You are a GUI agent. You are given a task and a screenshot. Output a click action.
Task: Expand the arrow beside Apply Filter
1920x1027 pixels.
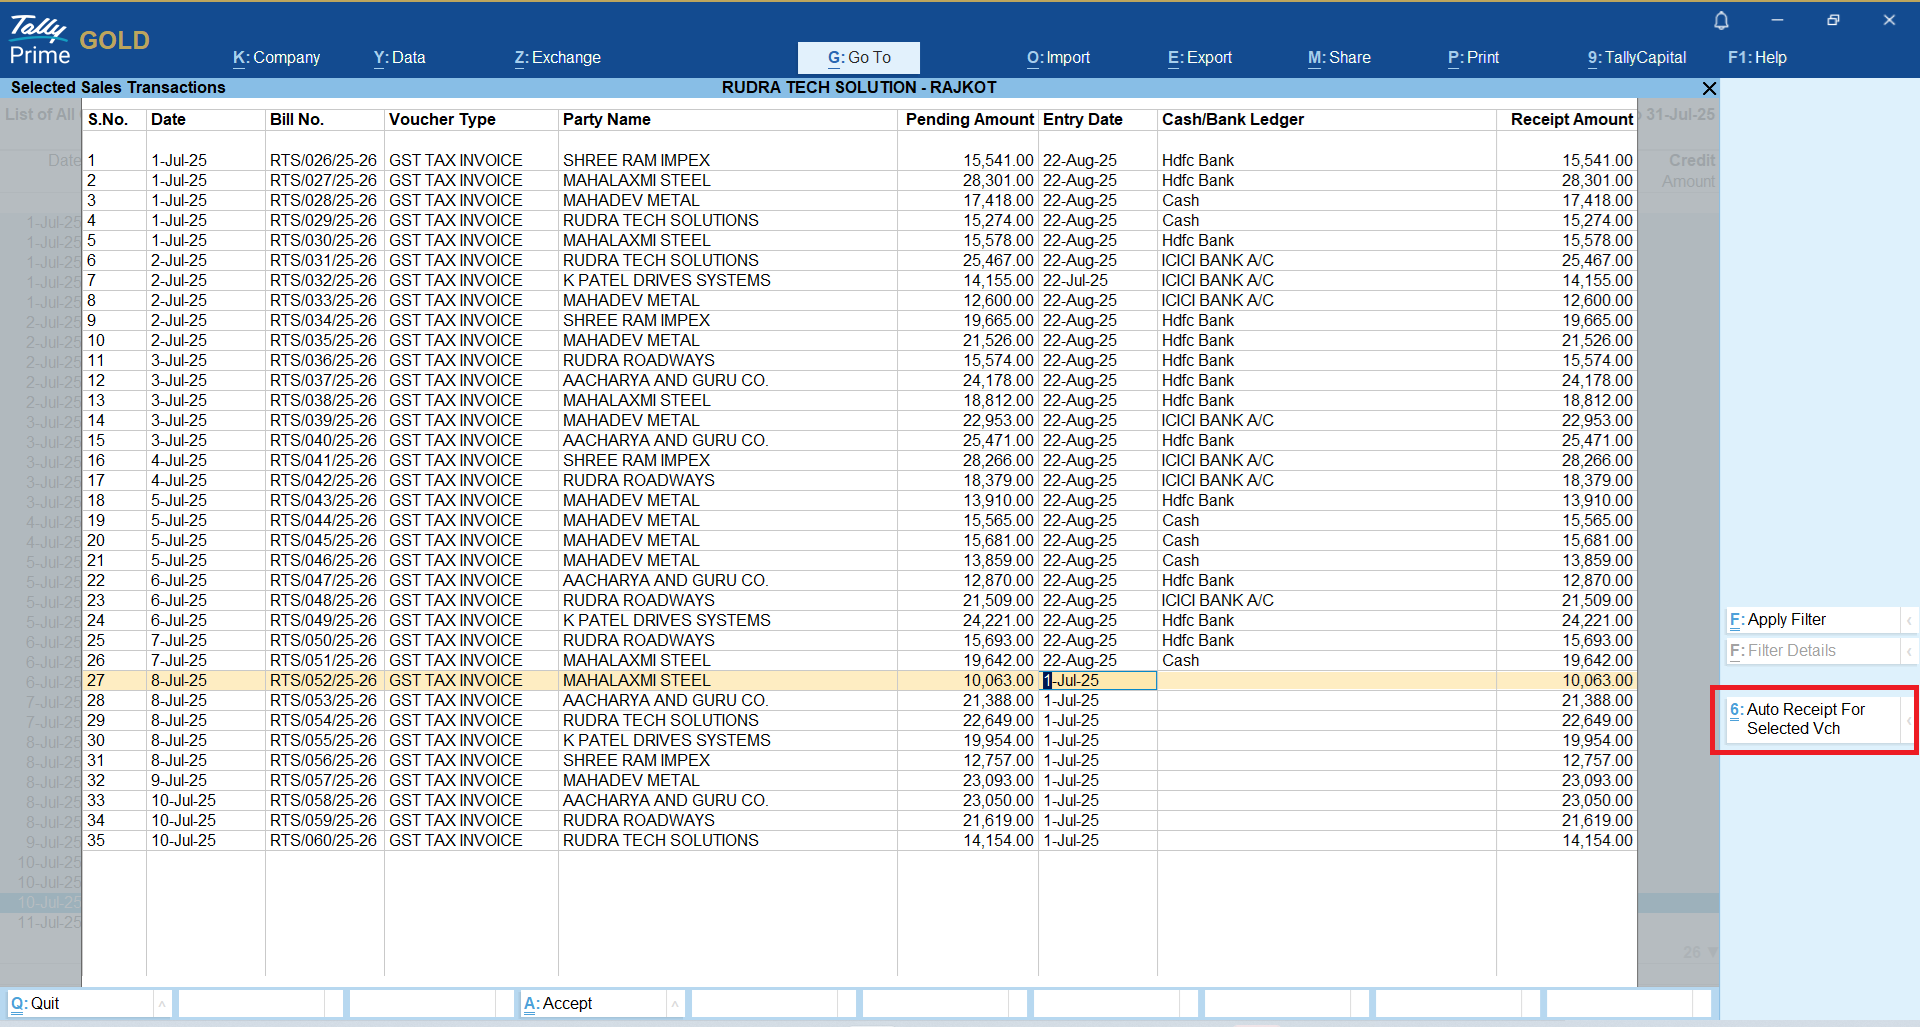1908,620
